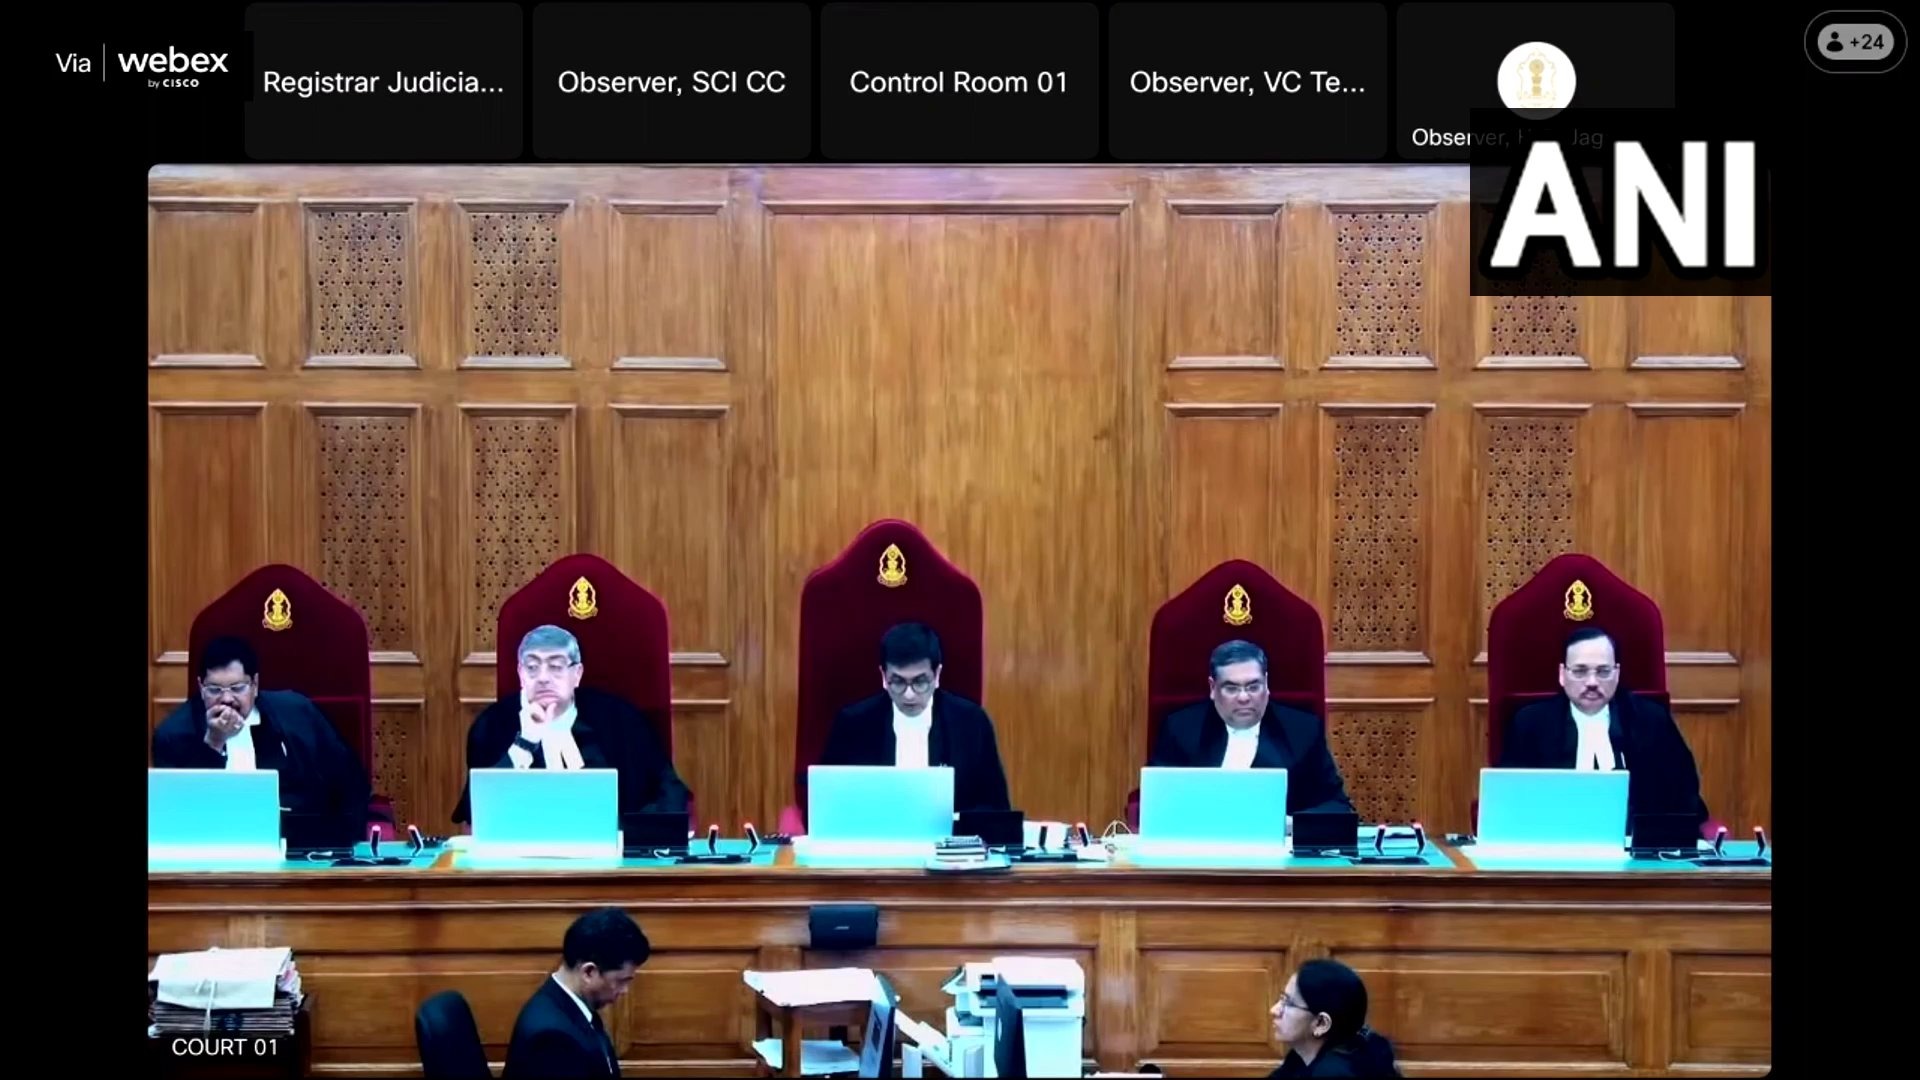
Task: Click the COURT 01 label
Action: pos(224,1047)
